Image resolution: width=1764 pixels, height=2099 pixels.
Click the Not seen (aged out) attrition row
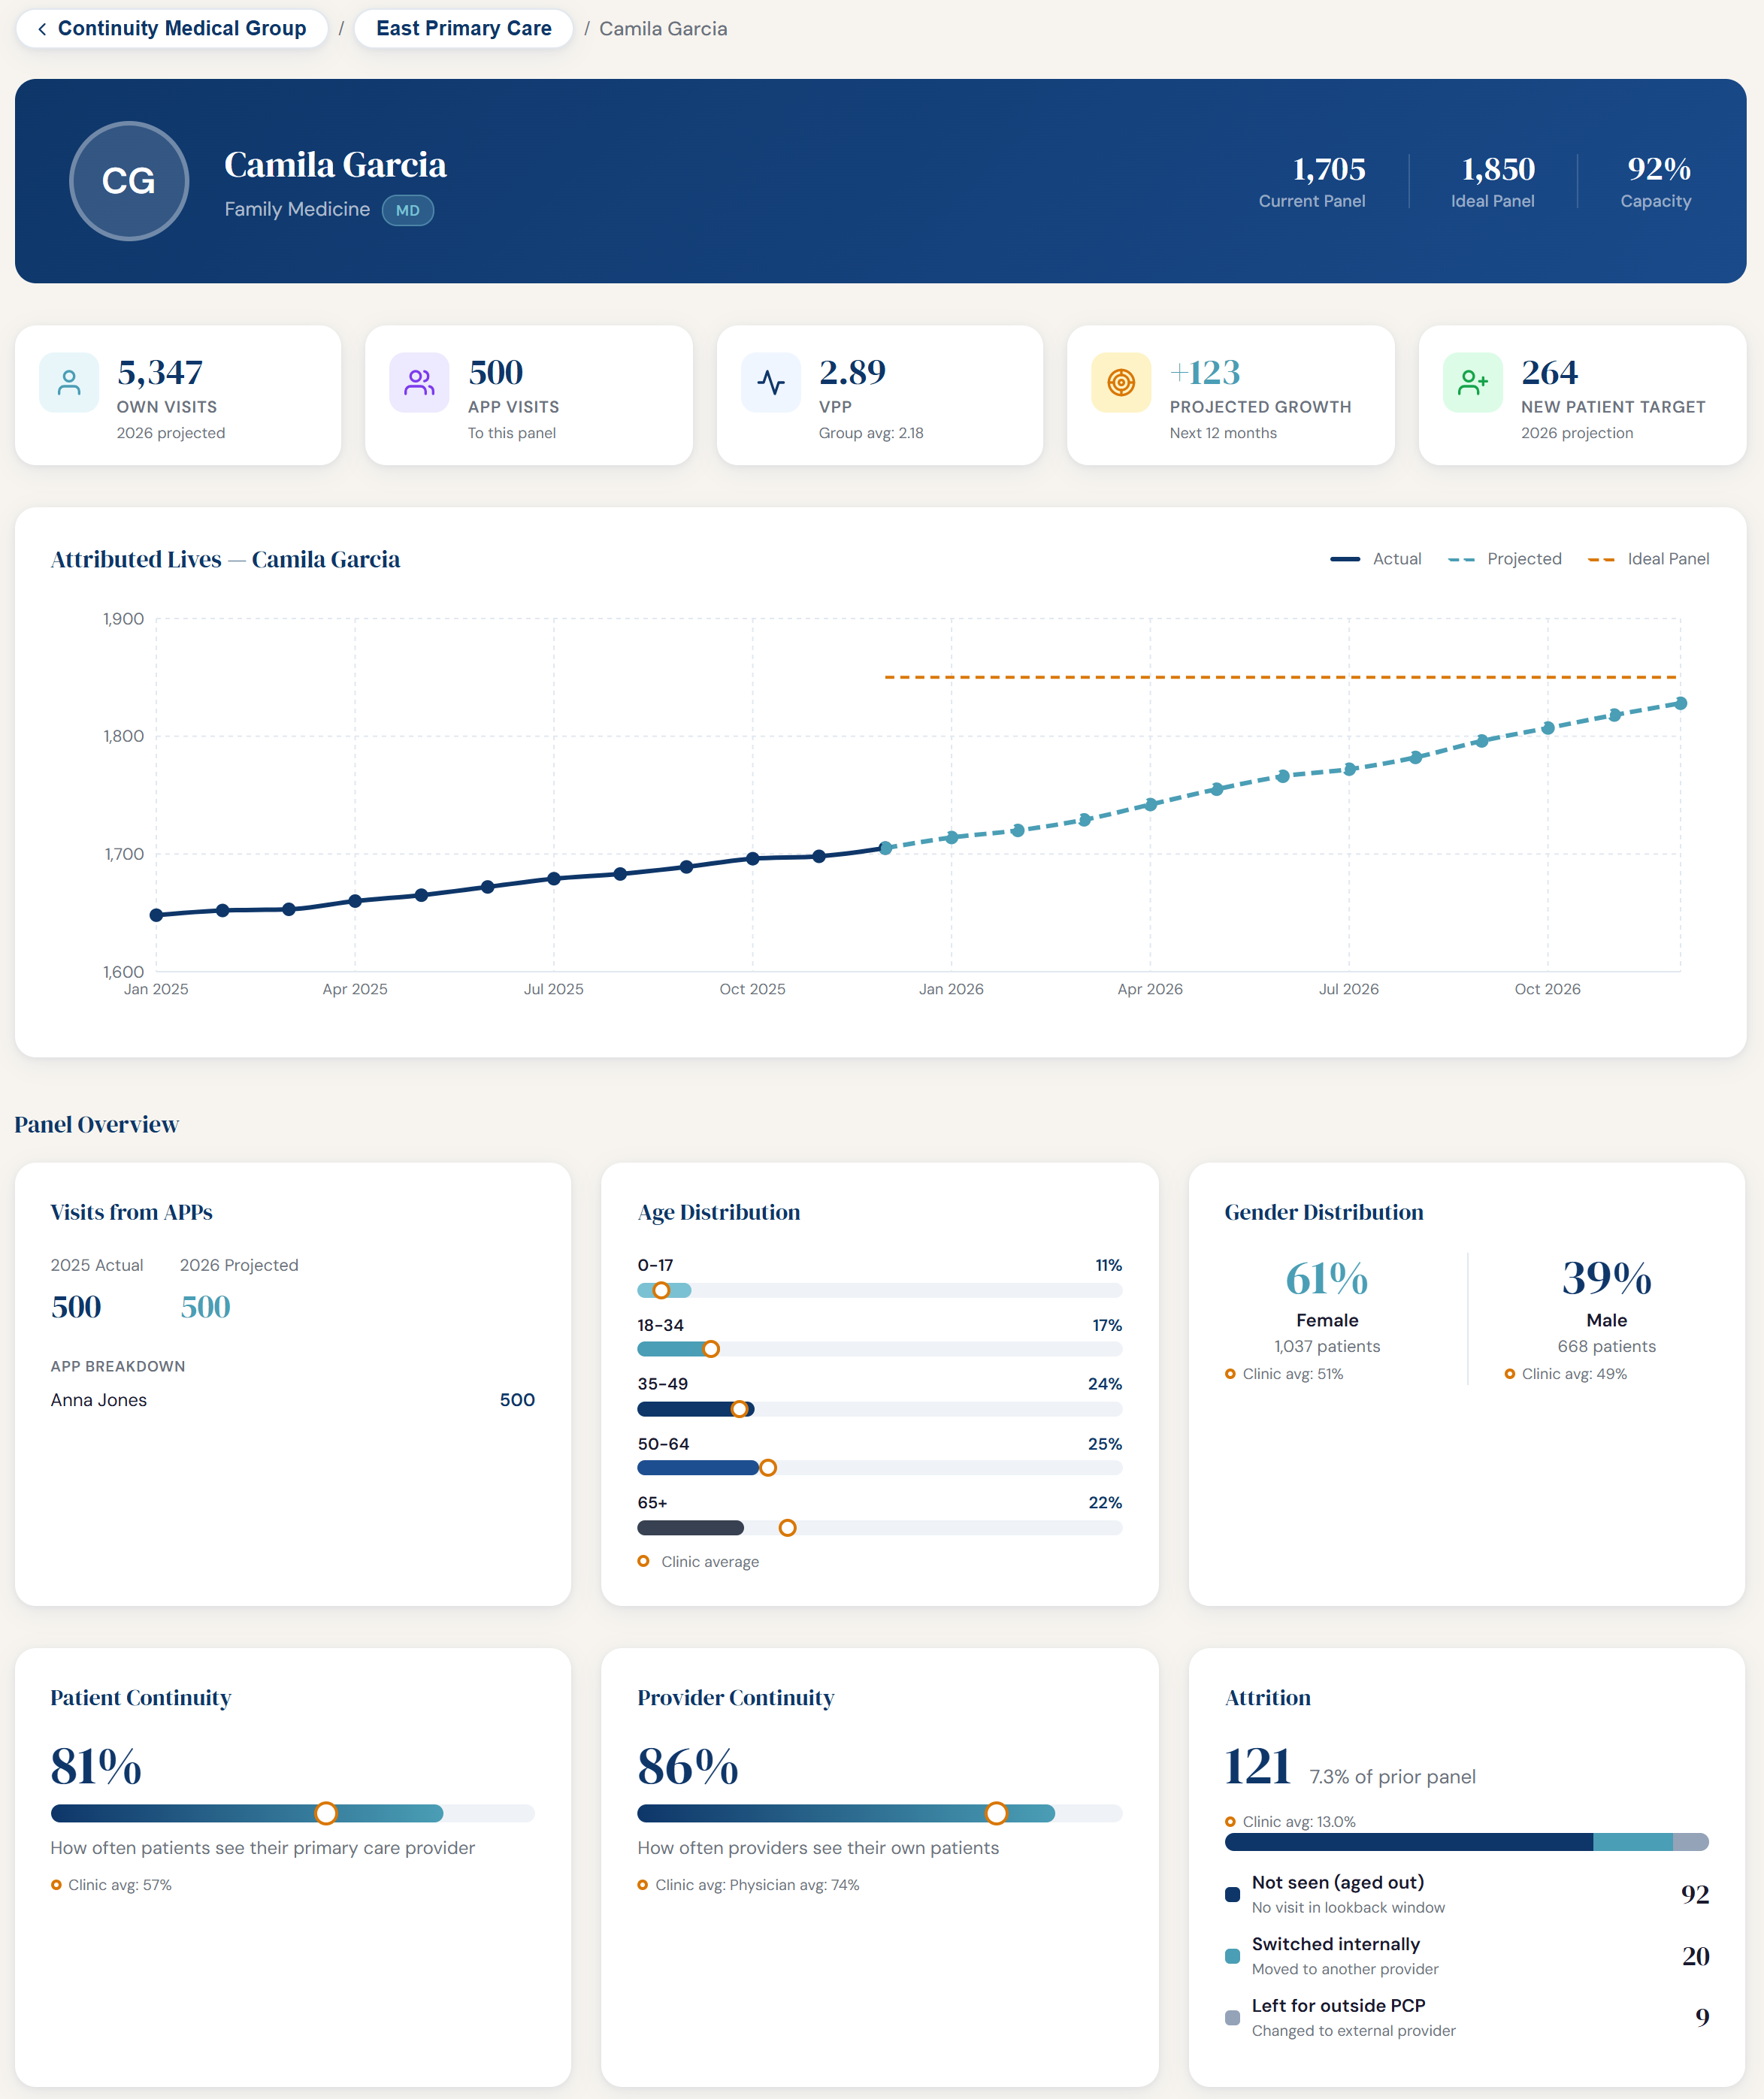coord(1466,1894)
